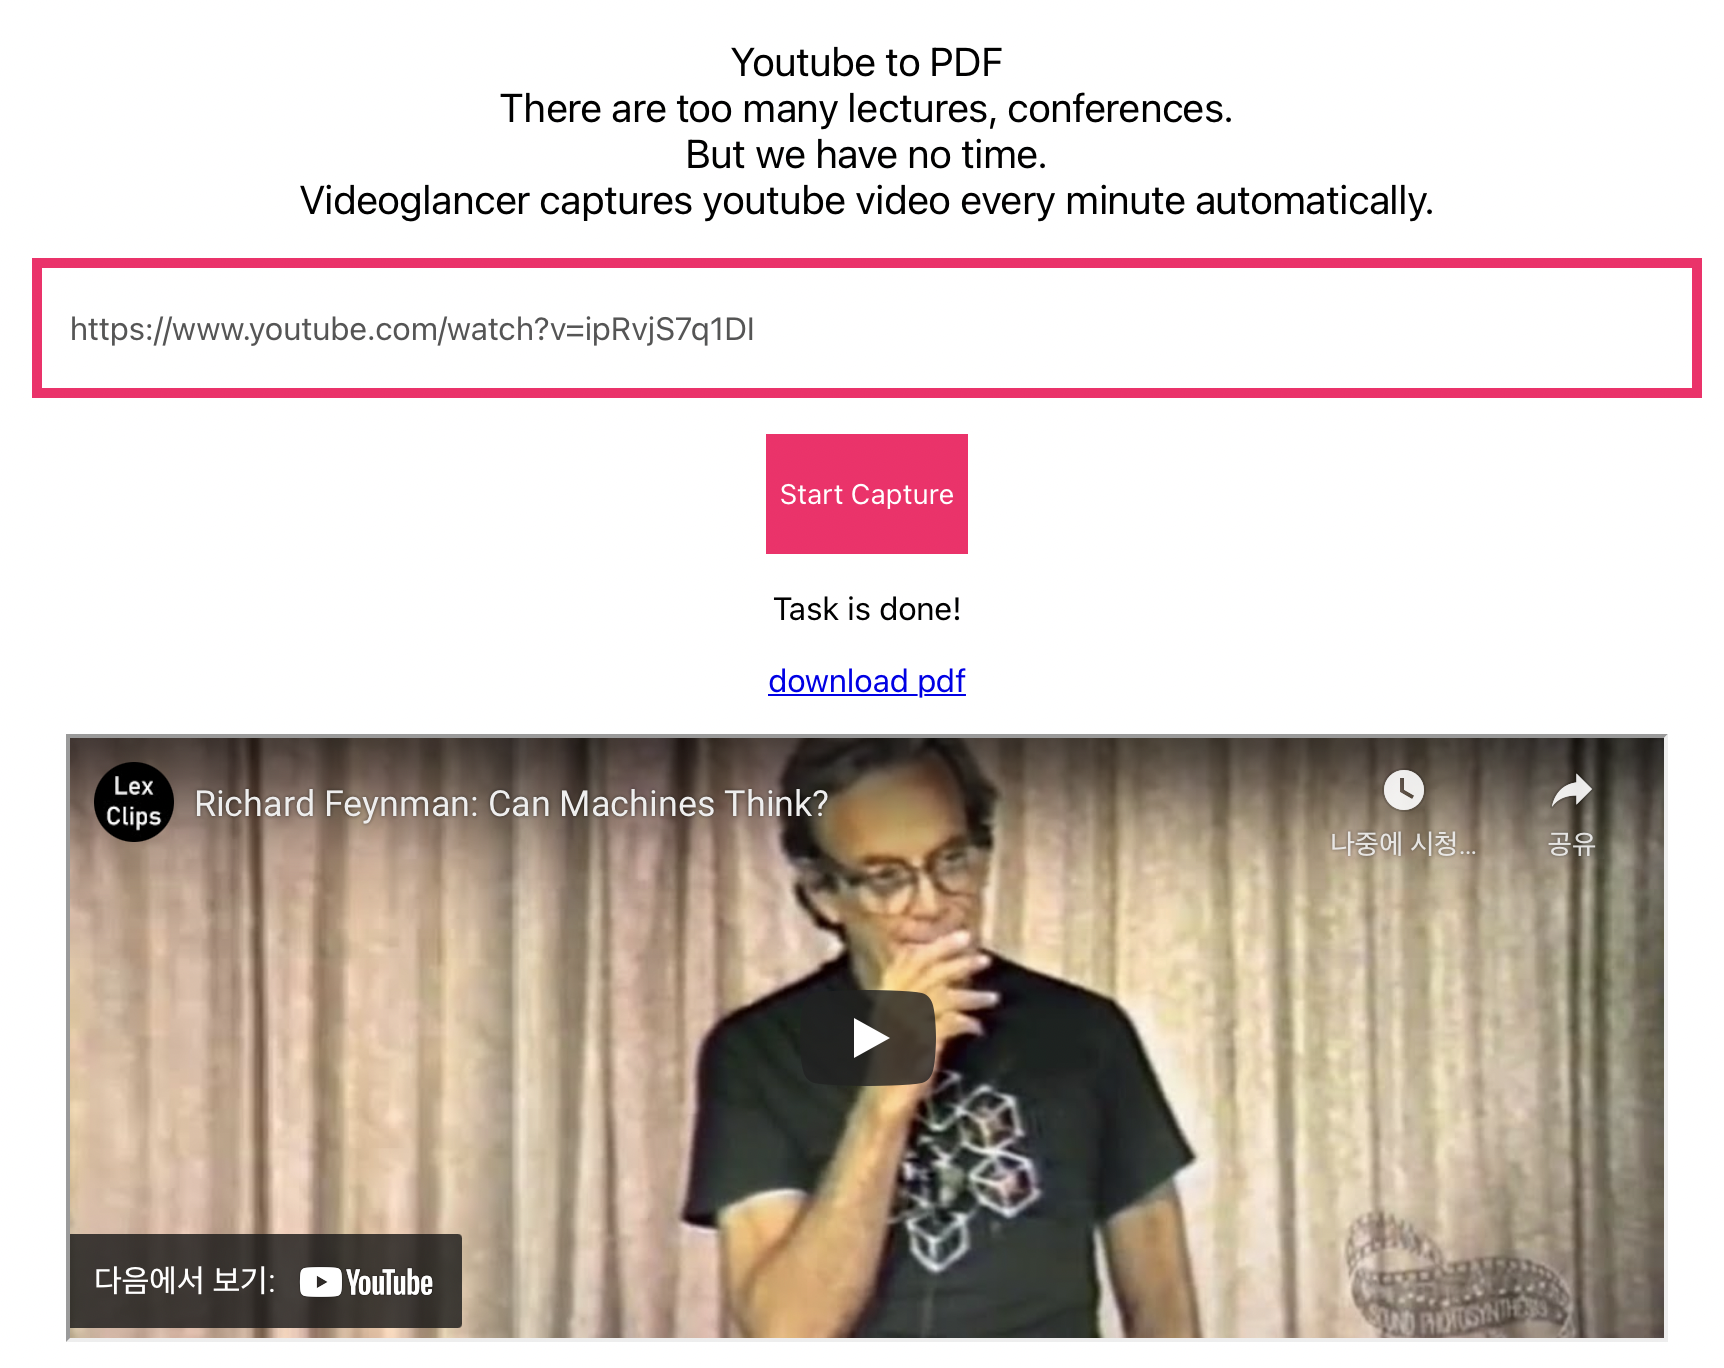The width and height of the screenshot is (1724, 1368).
Task: Click the 다음에서 보기 text label
Action: 184,1280
